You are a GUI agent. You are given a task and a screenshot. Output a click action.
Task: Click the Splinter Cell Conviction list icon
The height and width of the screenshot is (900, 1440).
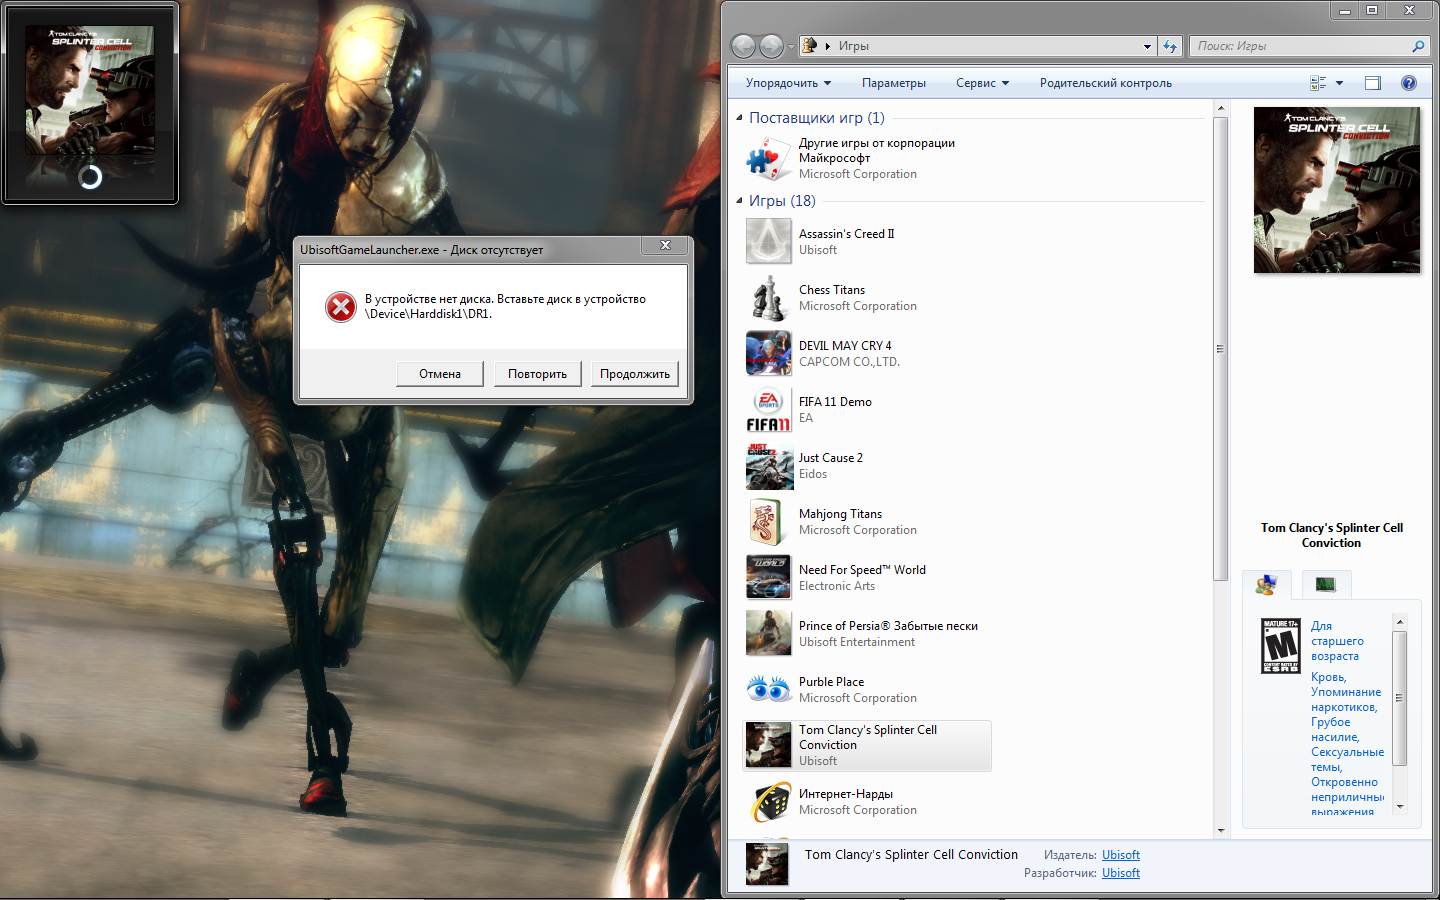(x=769, y=745)
